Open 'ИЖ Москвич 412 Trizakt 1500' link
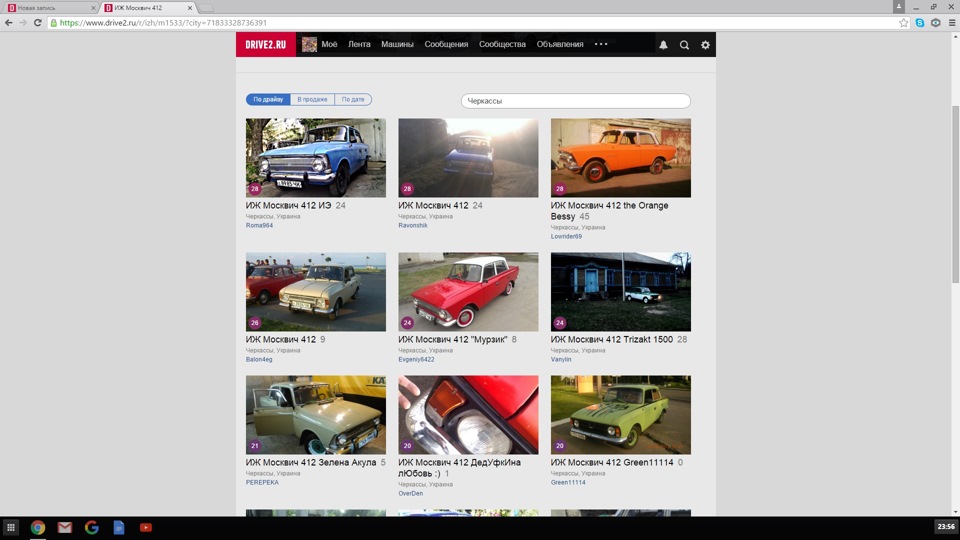960x540 pixels. click(612, 340)
